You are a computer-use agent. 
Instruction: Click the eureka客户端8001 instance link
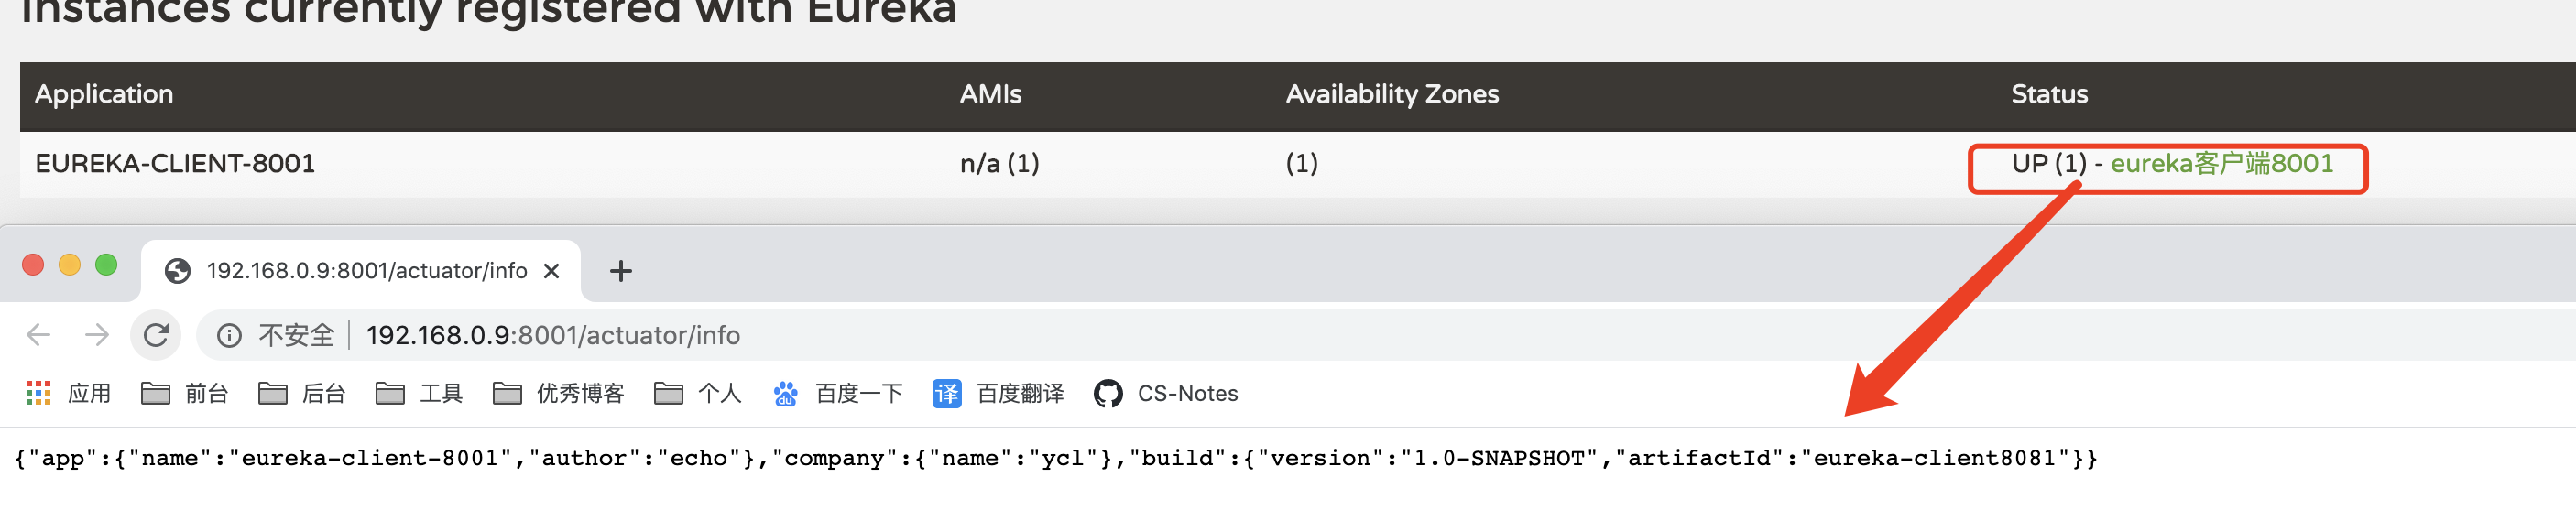(2221, 164)
